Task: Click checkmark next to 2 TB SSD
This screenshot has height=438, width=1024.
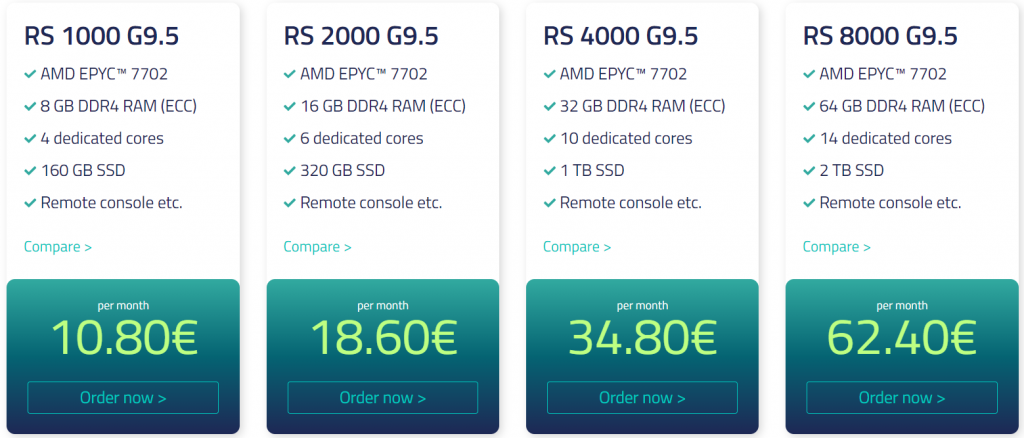Action: pyautogui.click(x=808, y=171)
